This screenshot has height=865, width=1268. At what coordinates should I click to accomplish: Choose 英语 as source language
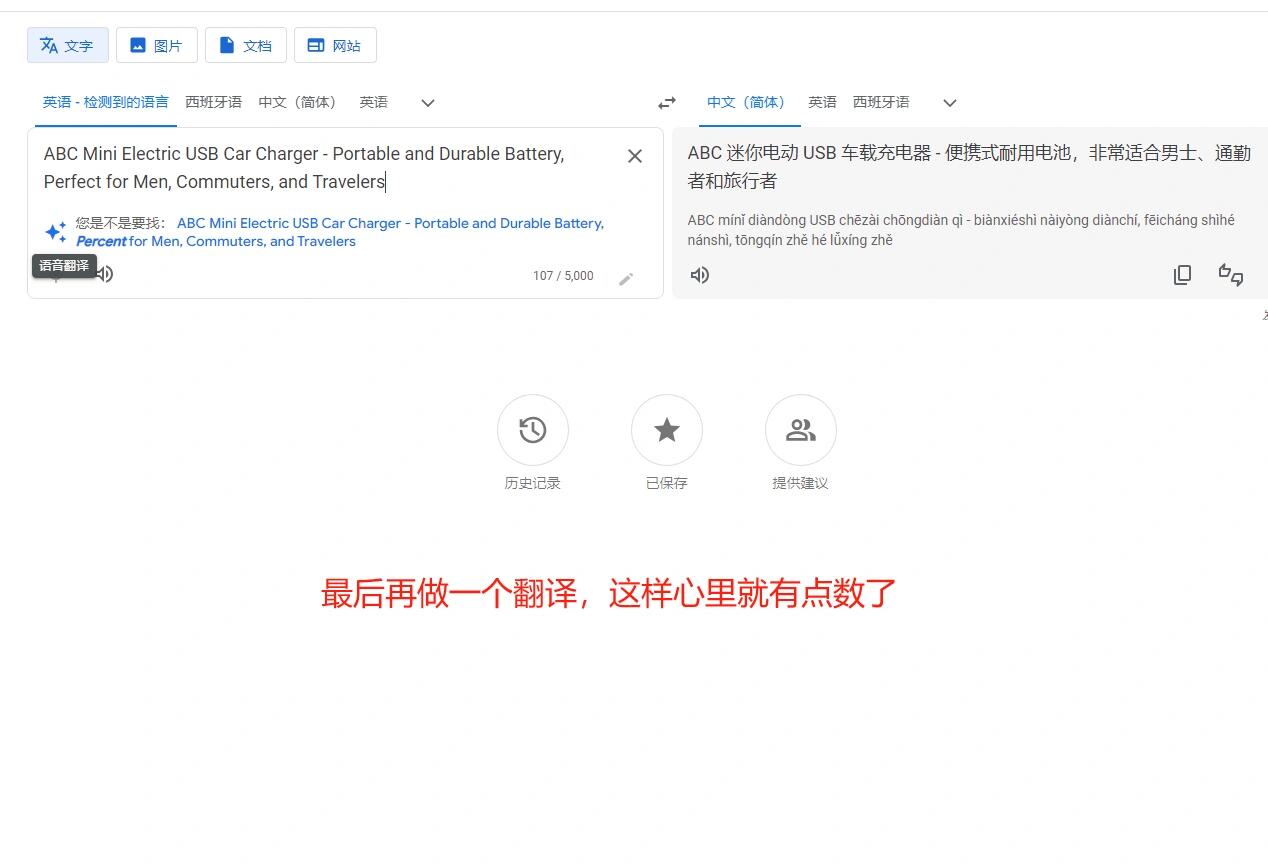[373, 102]
